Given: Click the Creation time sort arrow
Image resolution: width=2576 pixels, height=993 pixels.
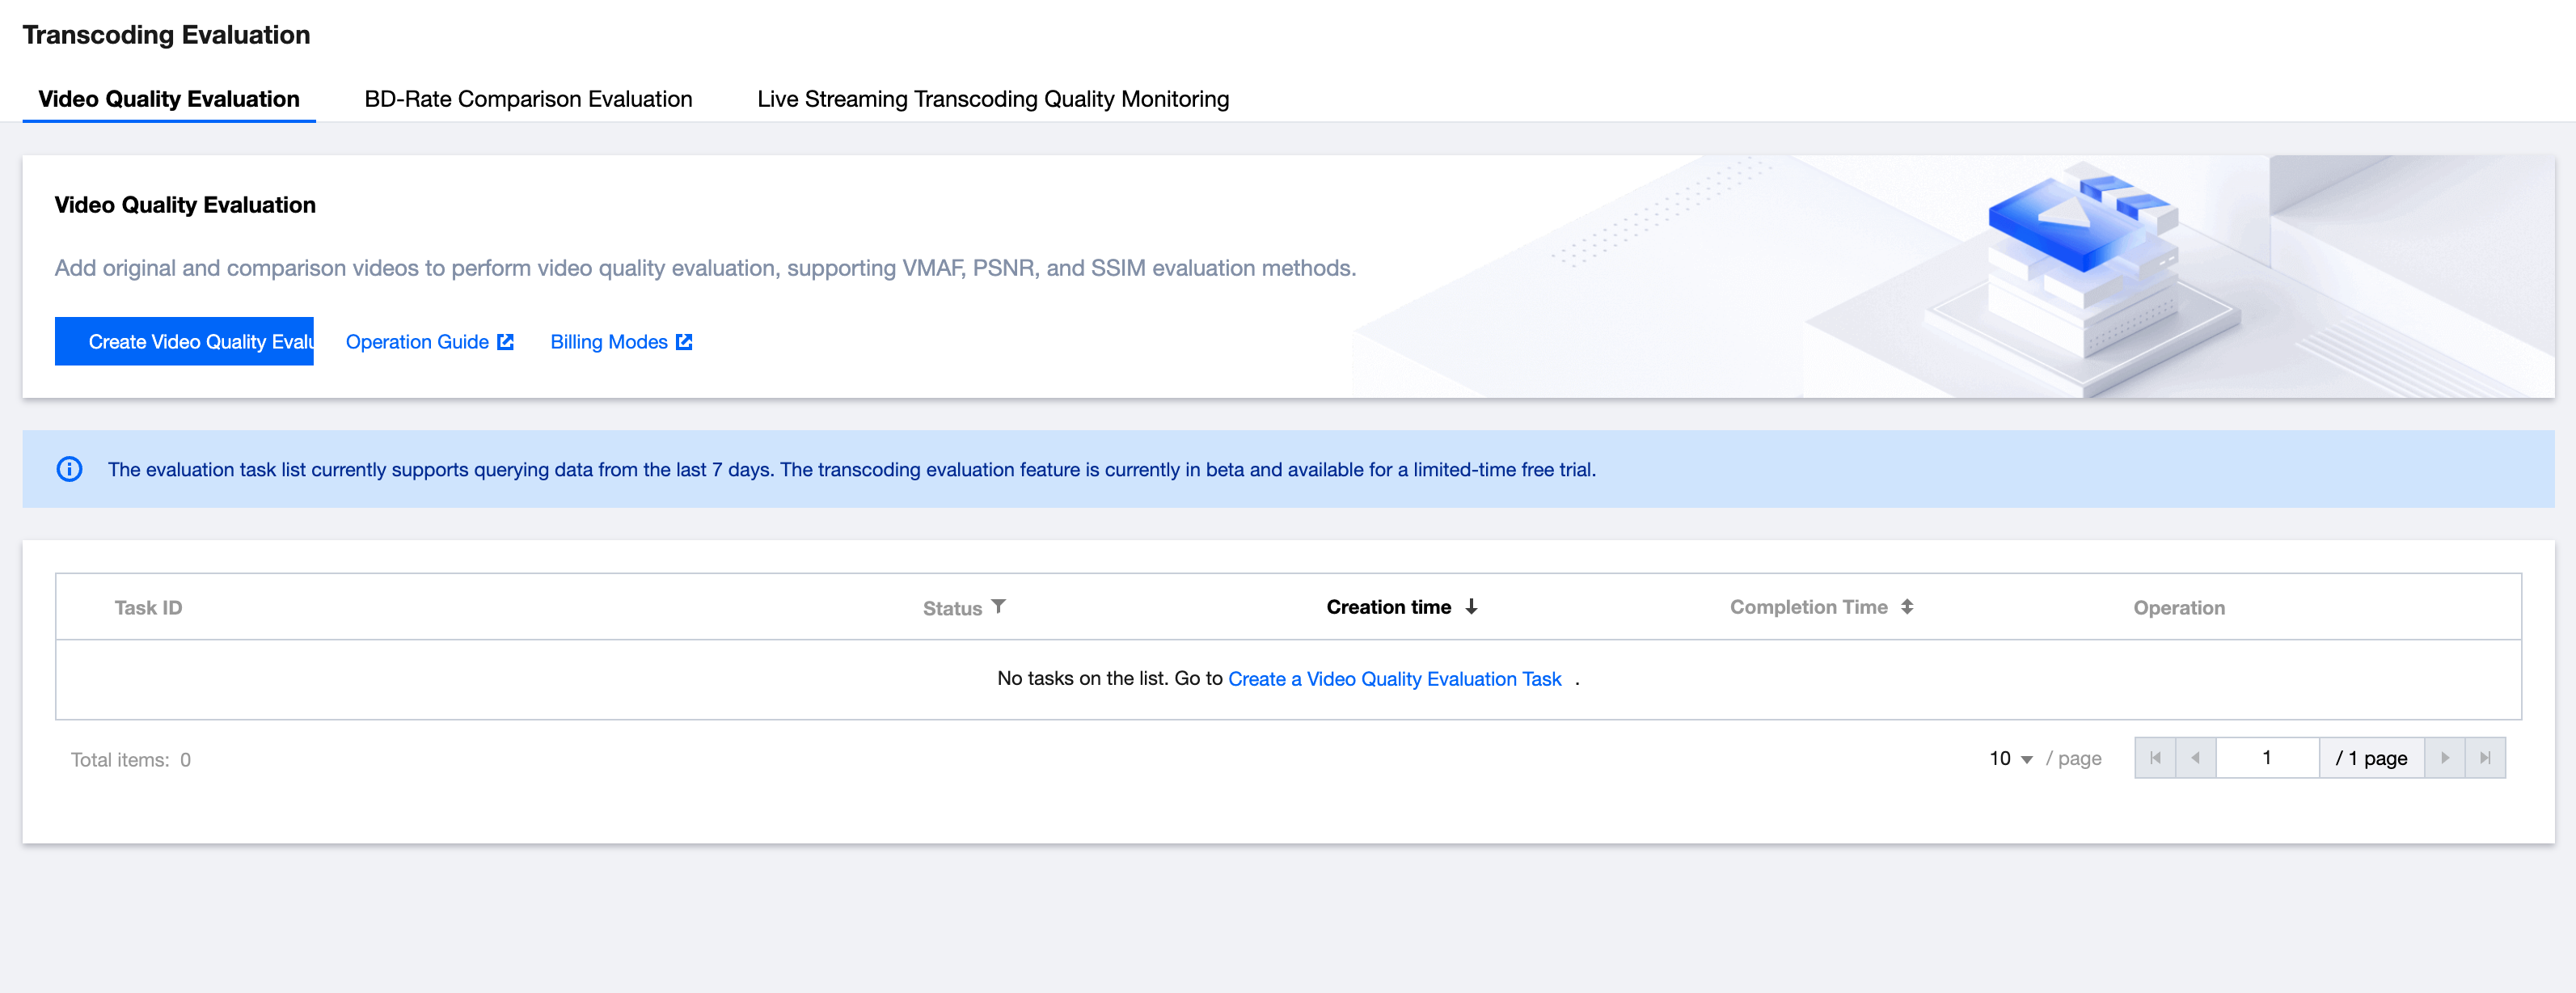Looking at the screenshot, I should click(x=1471, y=606).
